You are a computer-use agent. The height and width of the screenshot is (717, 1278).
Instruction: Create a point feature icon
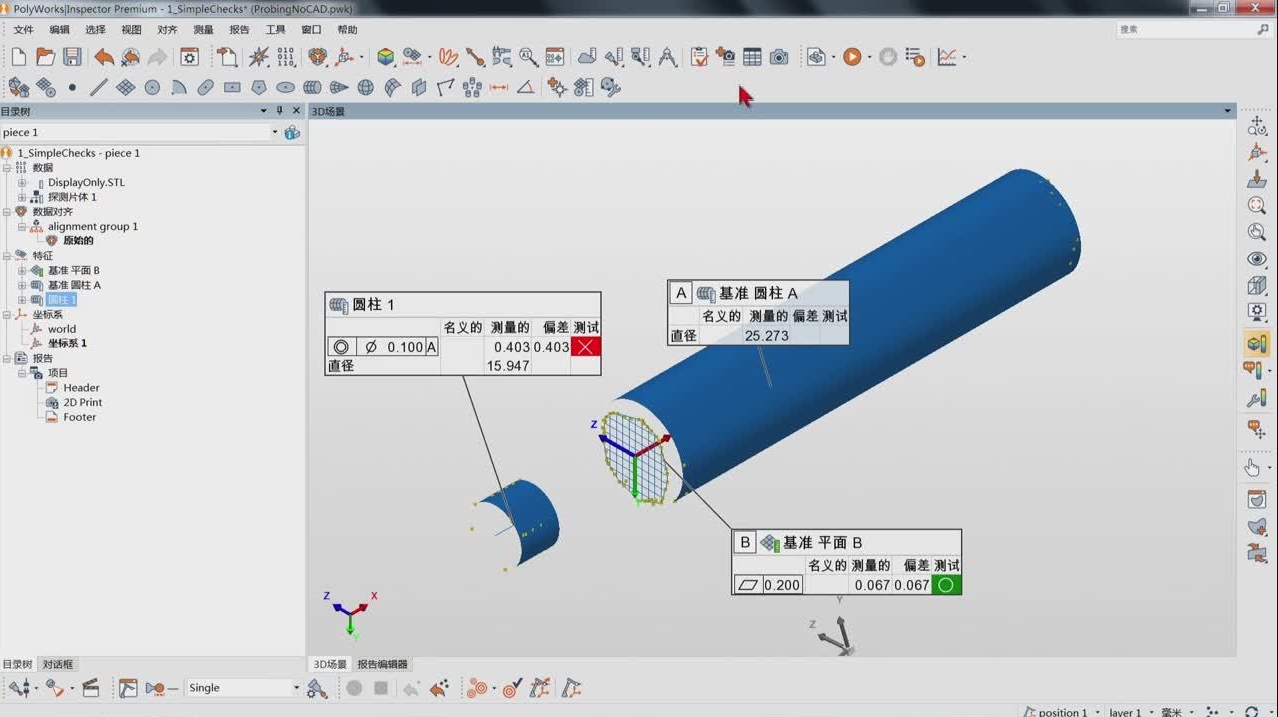click(x=72, y=88)
